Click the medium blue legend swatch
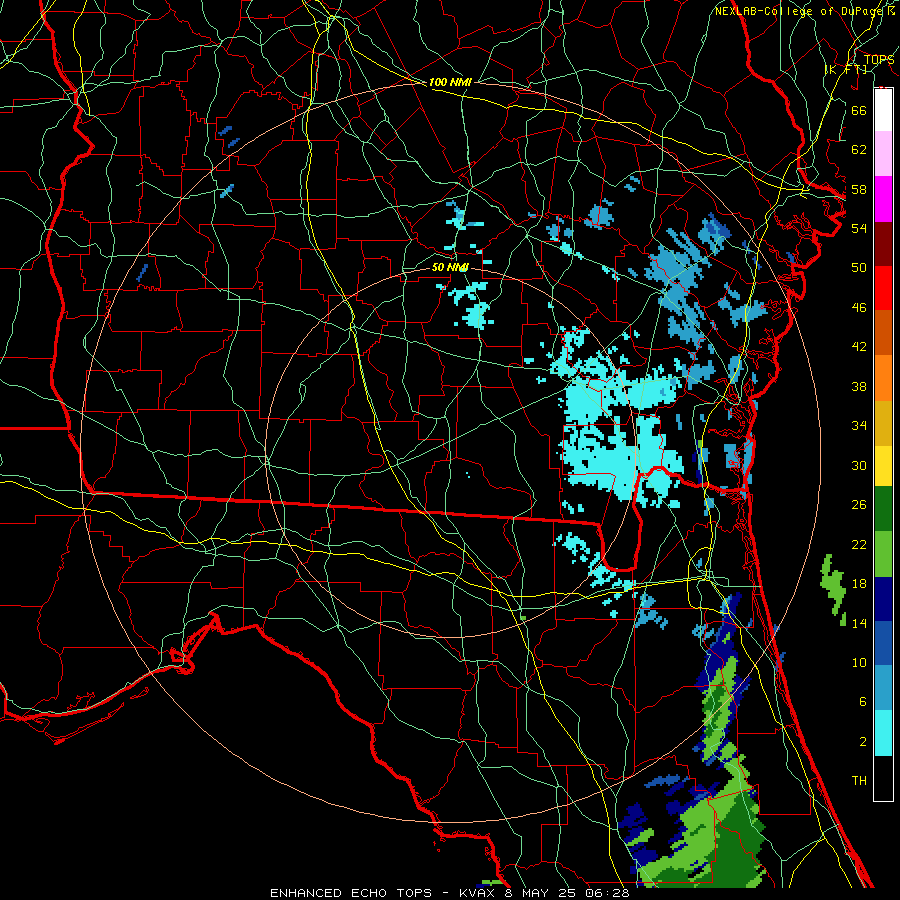900x900 pixels. [x=883, y=643]
